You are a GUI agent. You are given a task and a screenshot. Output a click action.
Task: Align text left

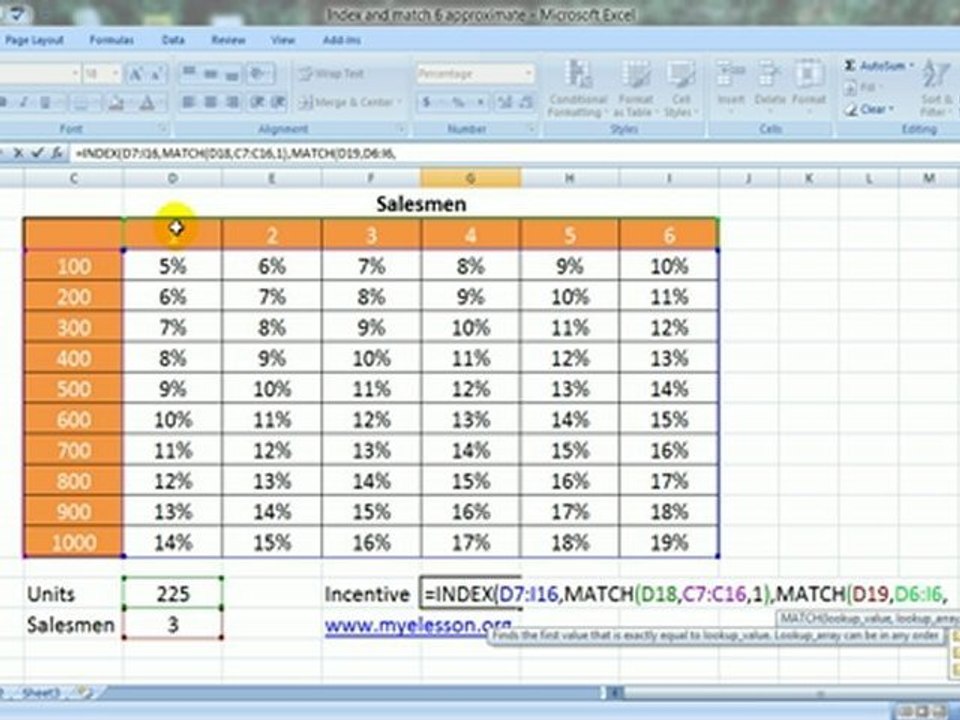point(189,102)
